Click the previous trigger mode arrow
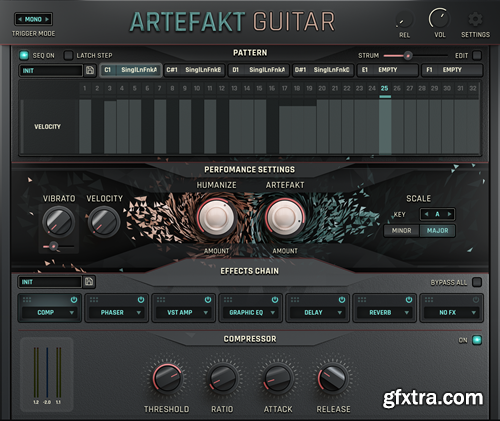This screenshot has width=500, height=421. coord(20,19)
